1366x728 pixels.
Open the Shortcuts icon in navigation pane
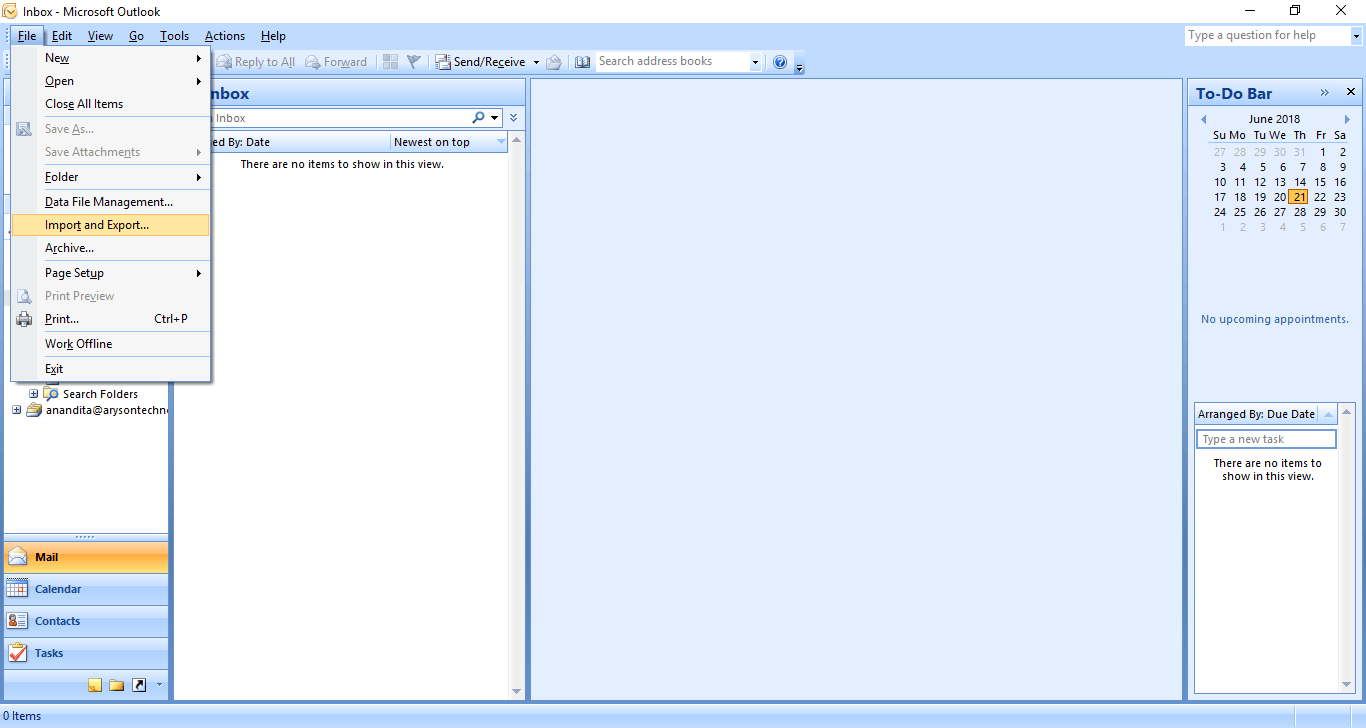tap(139, 685)
